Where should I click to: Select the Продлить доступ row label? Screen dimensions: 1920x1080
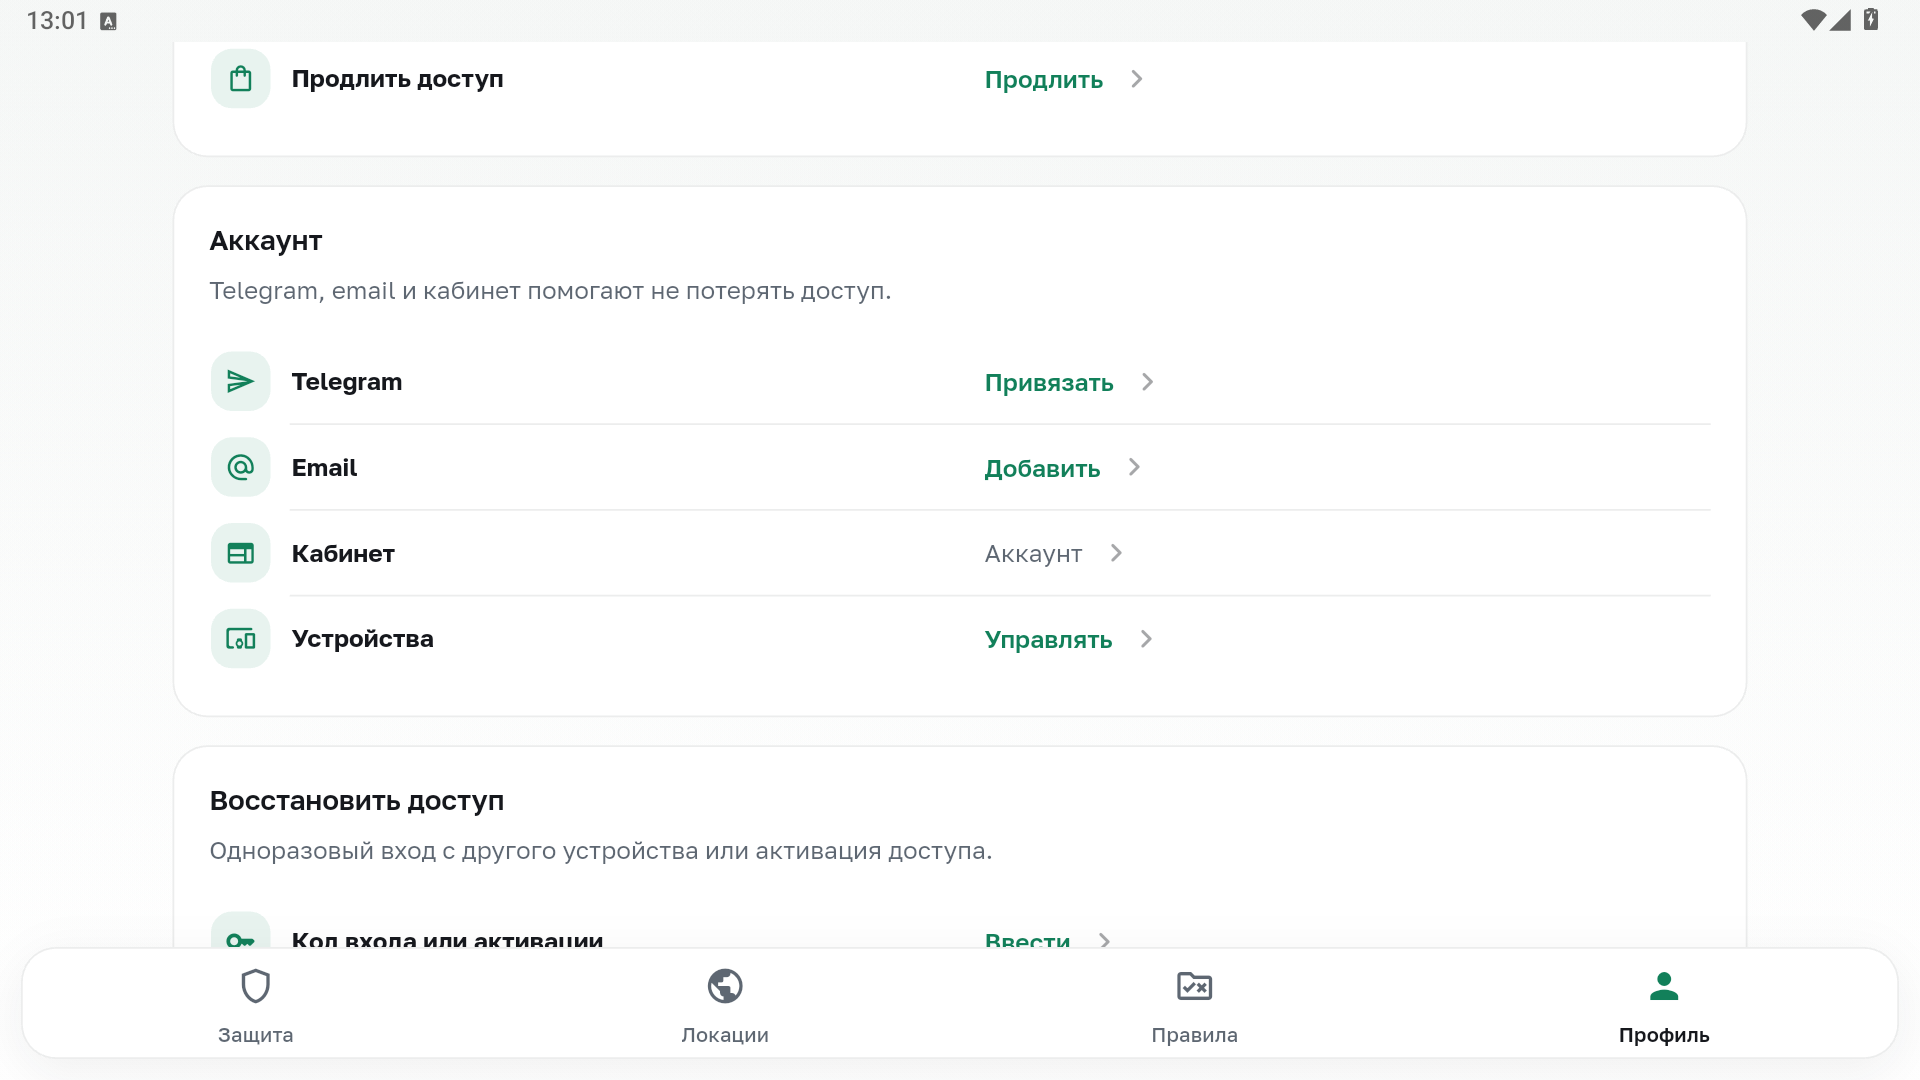pos(397,79)
